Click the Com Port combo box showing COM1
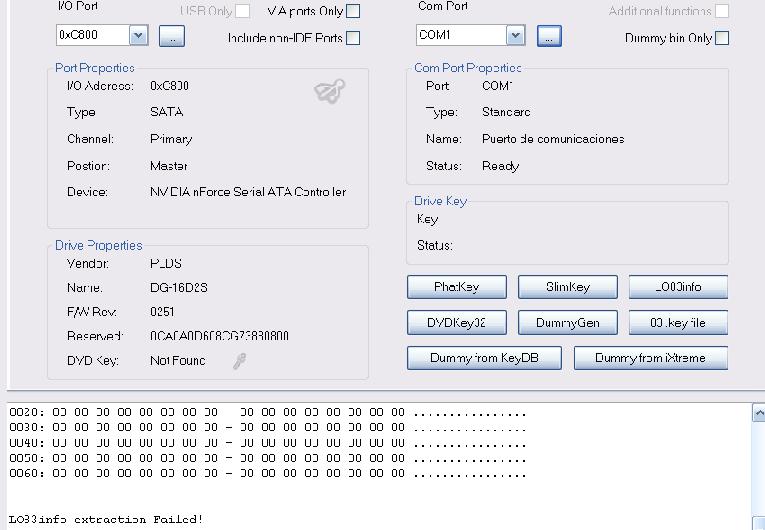This screenshot has height=530, width=765. (470, 35)
